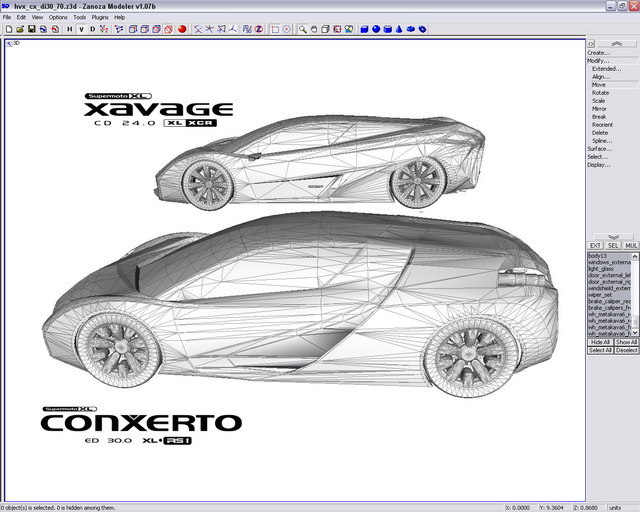The width and height of the screenshot is (640, 512).
Task: Click the Save file toolbar icon
Action: [x=31, y=29]
